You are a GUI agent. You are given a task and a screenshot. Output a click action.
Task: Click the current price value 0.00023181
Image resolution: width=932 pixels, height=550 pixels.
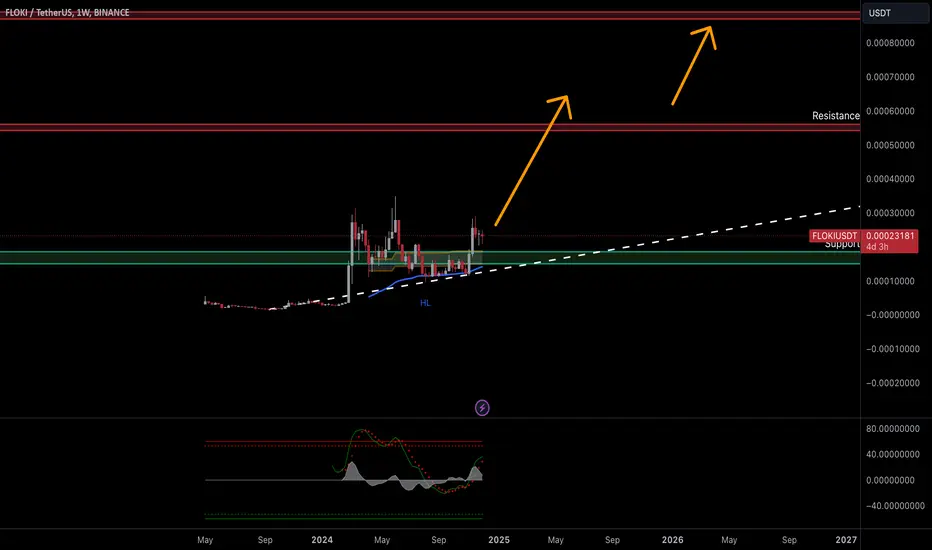(890, 236)
